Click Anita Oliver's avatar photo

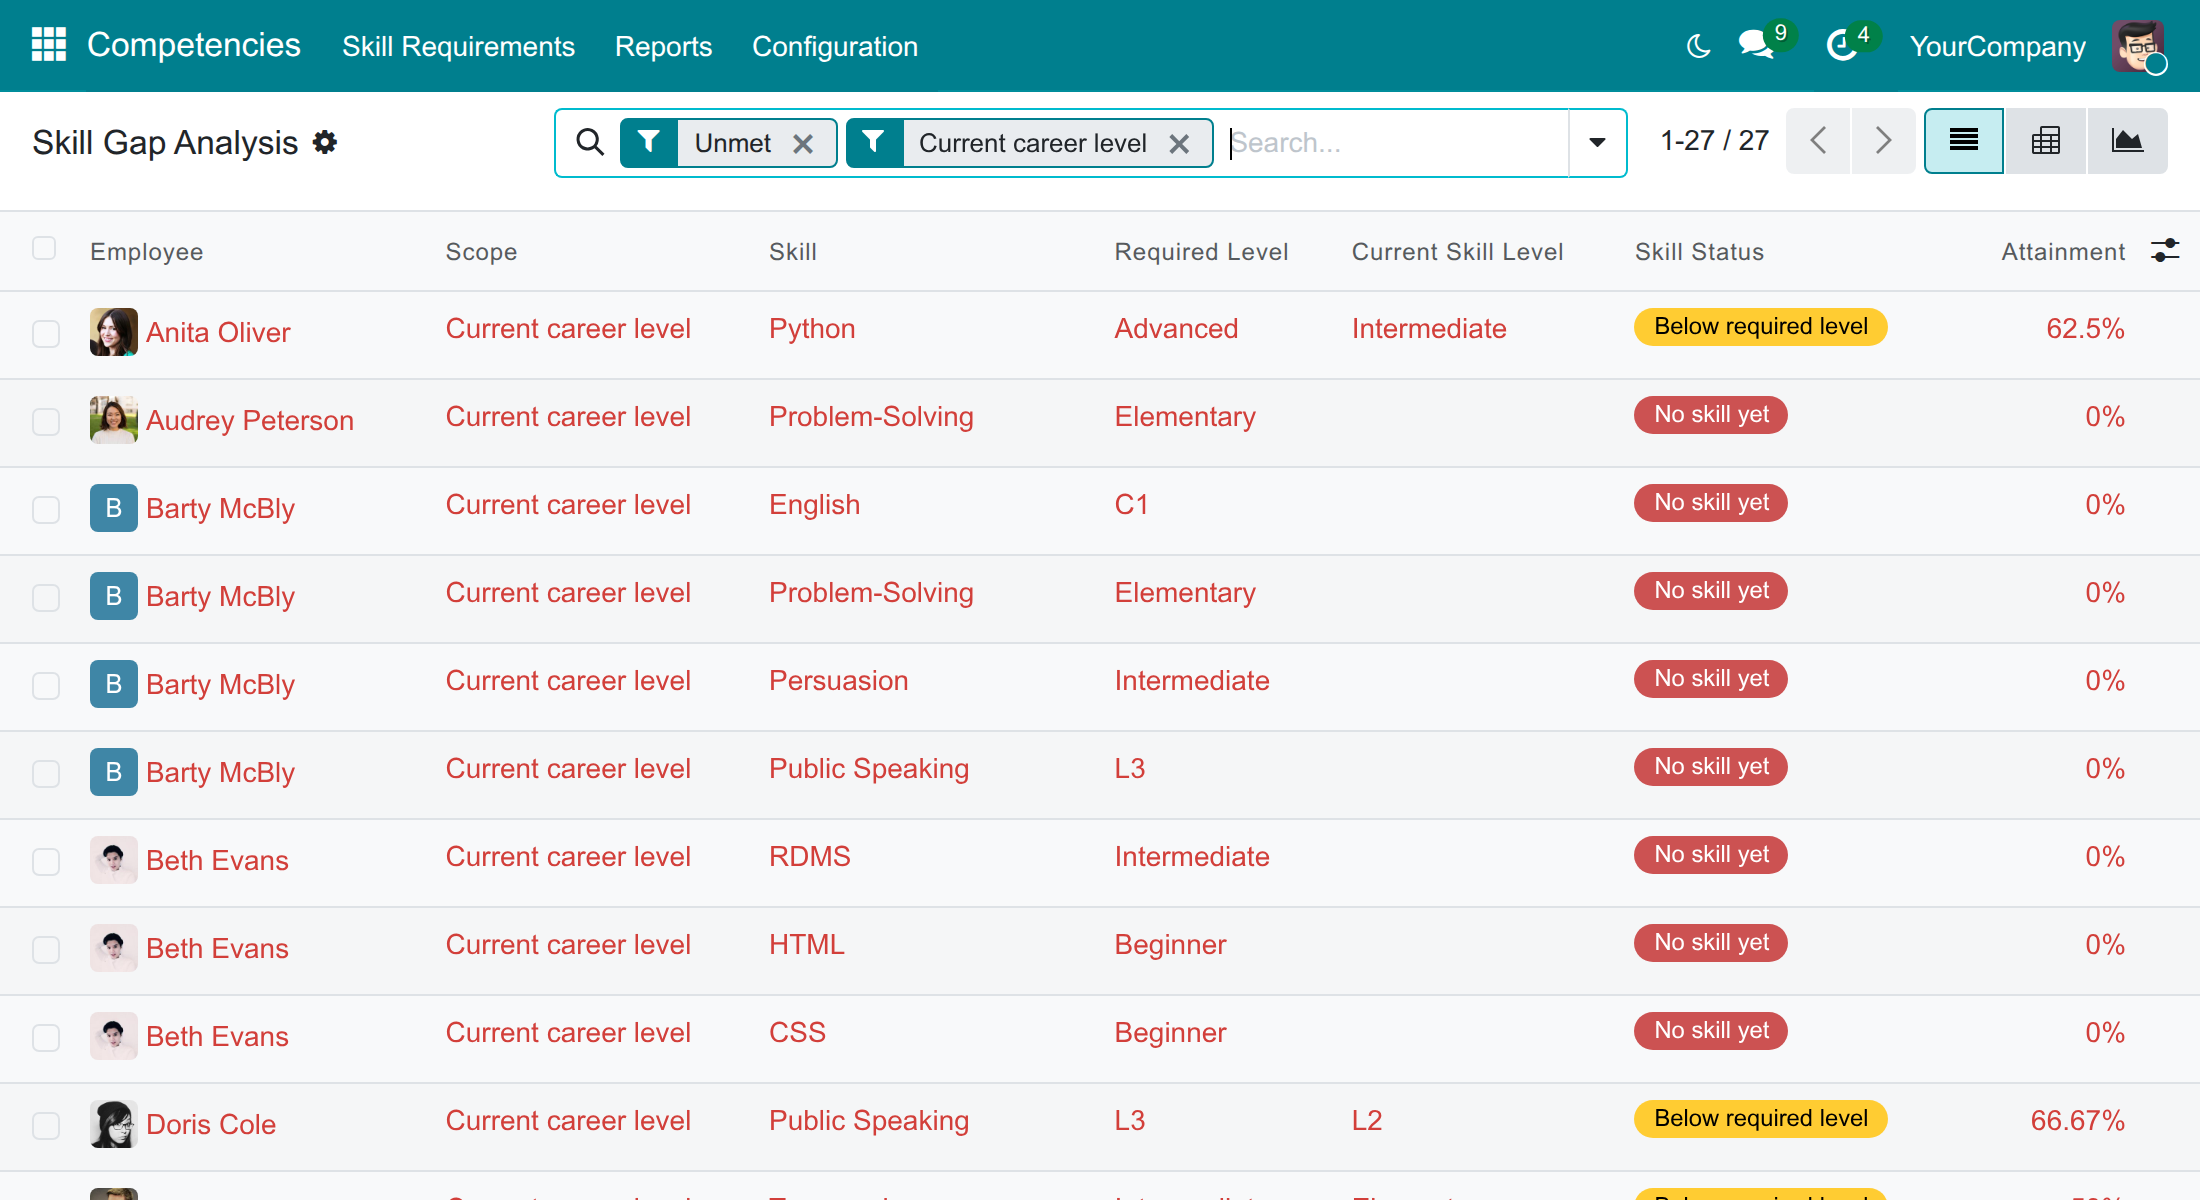pyautogui.click(x=114, y=332)
